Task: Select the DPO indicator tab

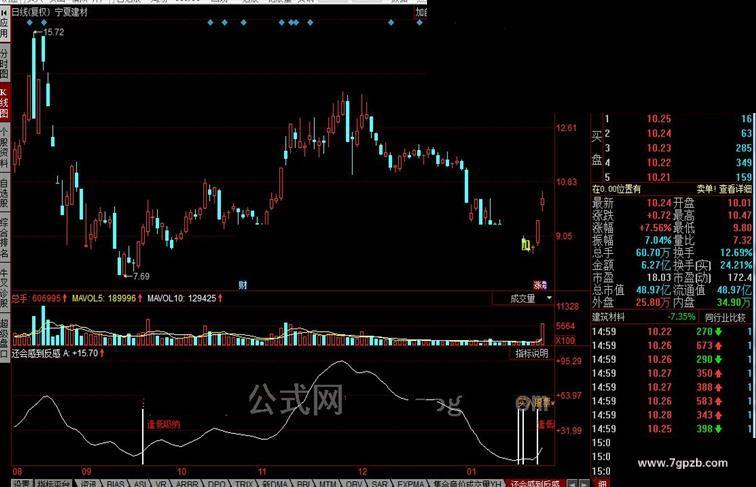Action: click(x=216, y=483)
